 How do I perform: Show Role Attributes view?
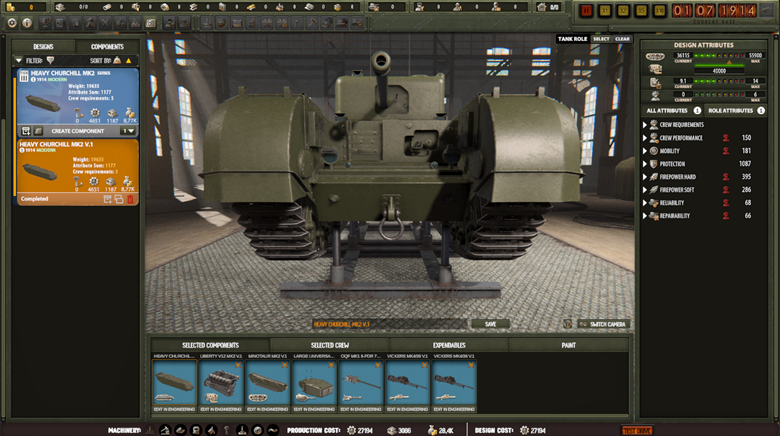[x=736, y=110]
